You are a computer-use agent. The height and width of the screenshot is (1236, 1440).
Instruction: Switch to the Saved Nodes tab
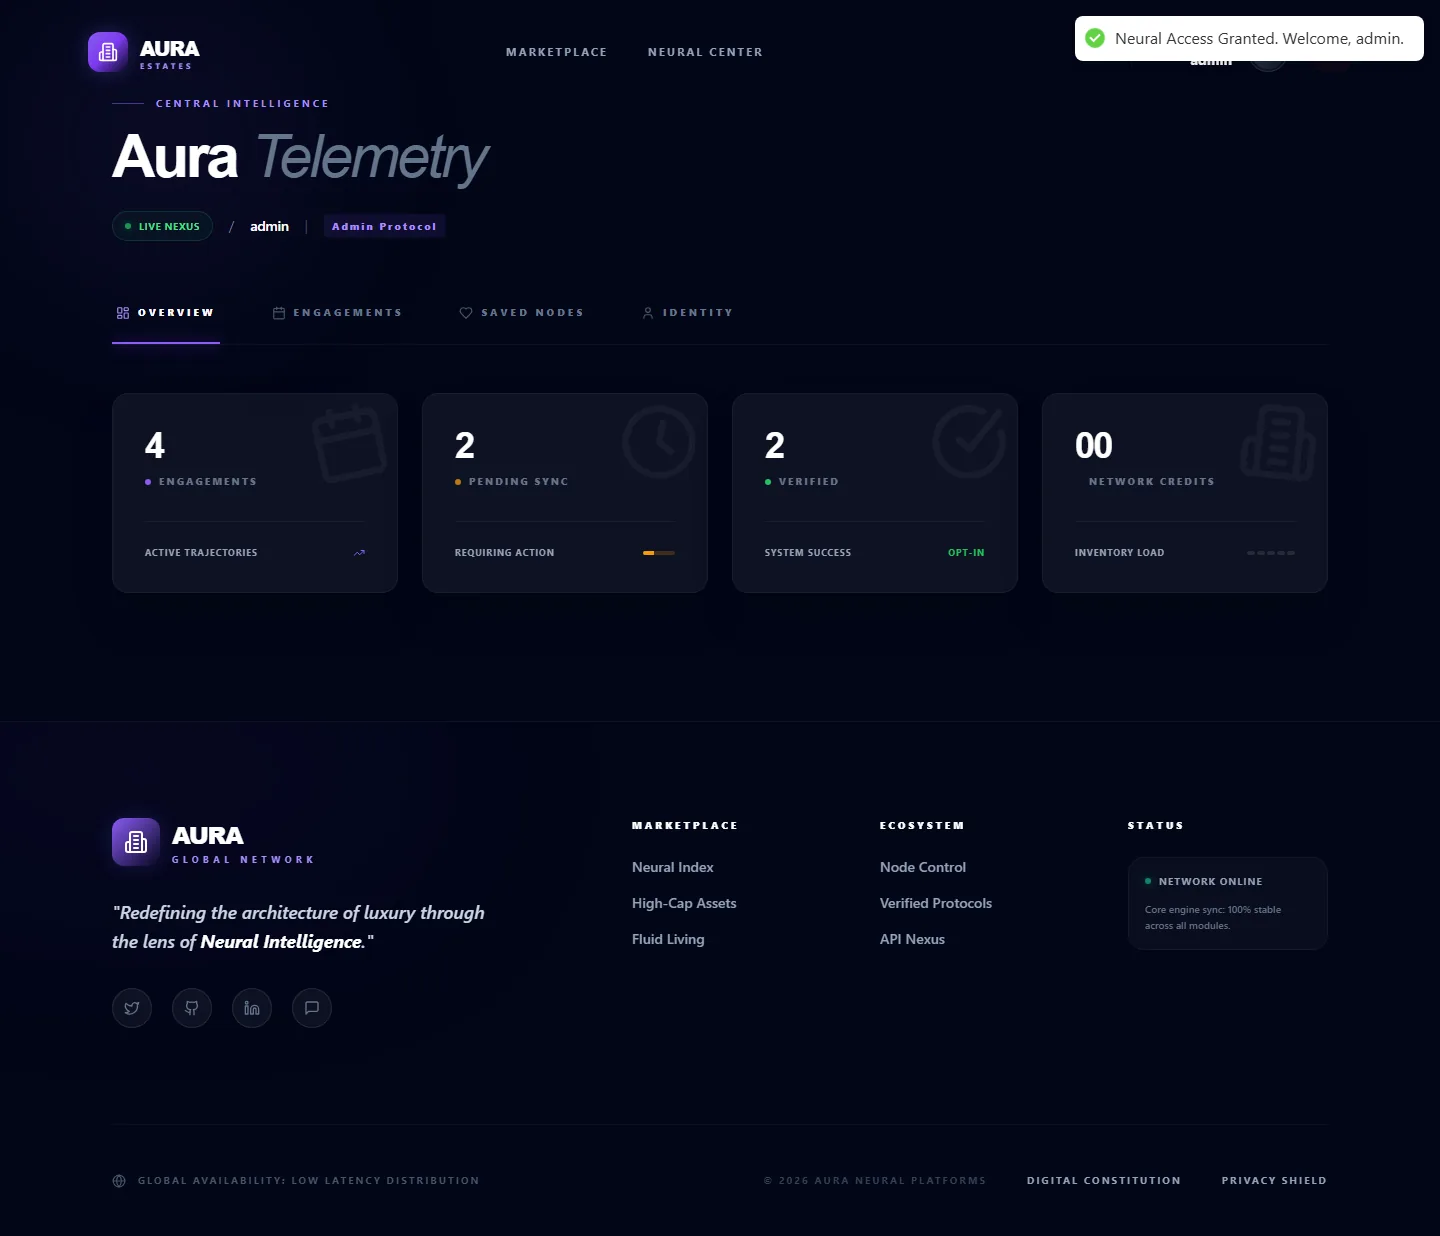(522, 313)
